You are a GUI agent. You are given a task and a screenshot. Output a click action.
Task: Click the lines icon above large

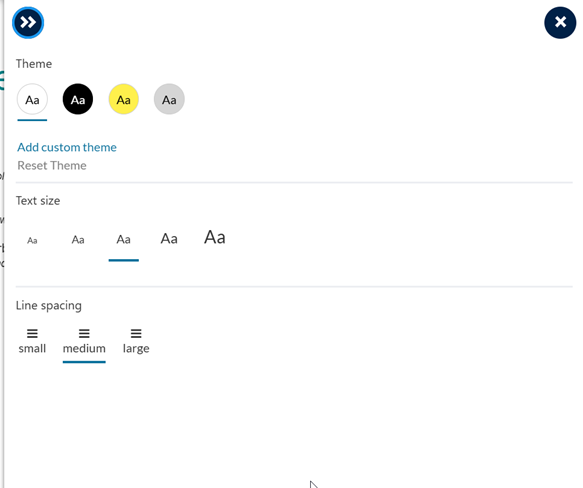coord(136,333)
